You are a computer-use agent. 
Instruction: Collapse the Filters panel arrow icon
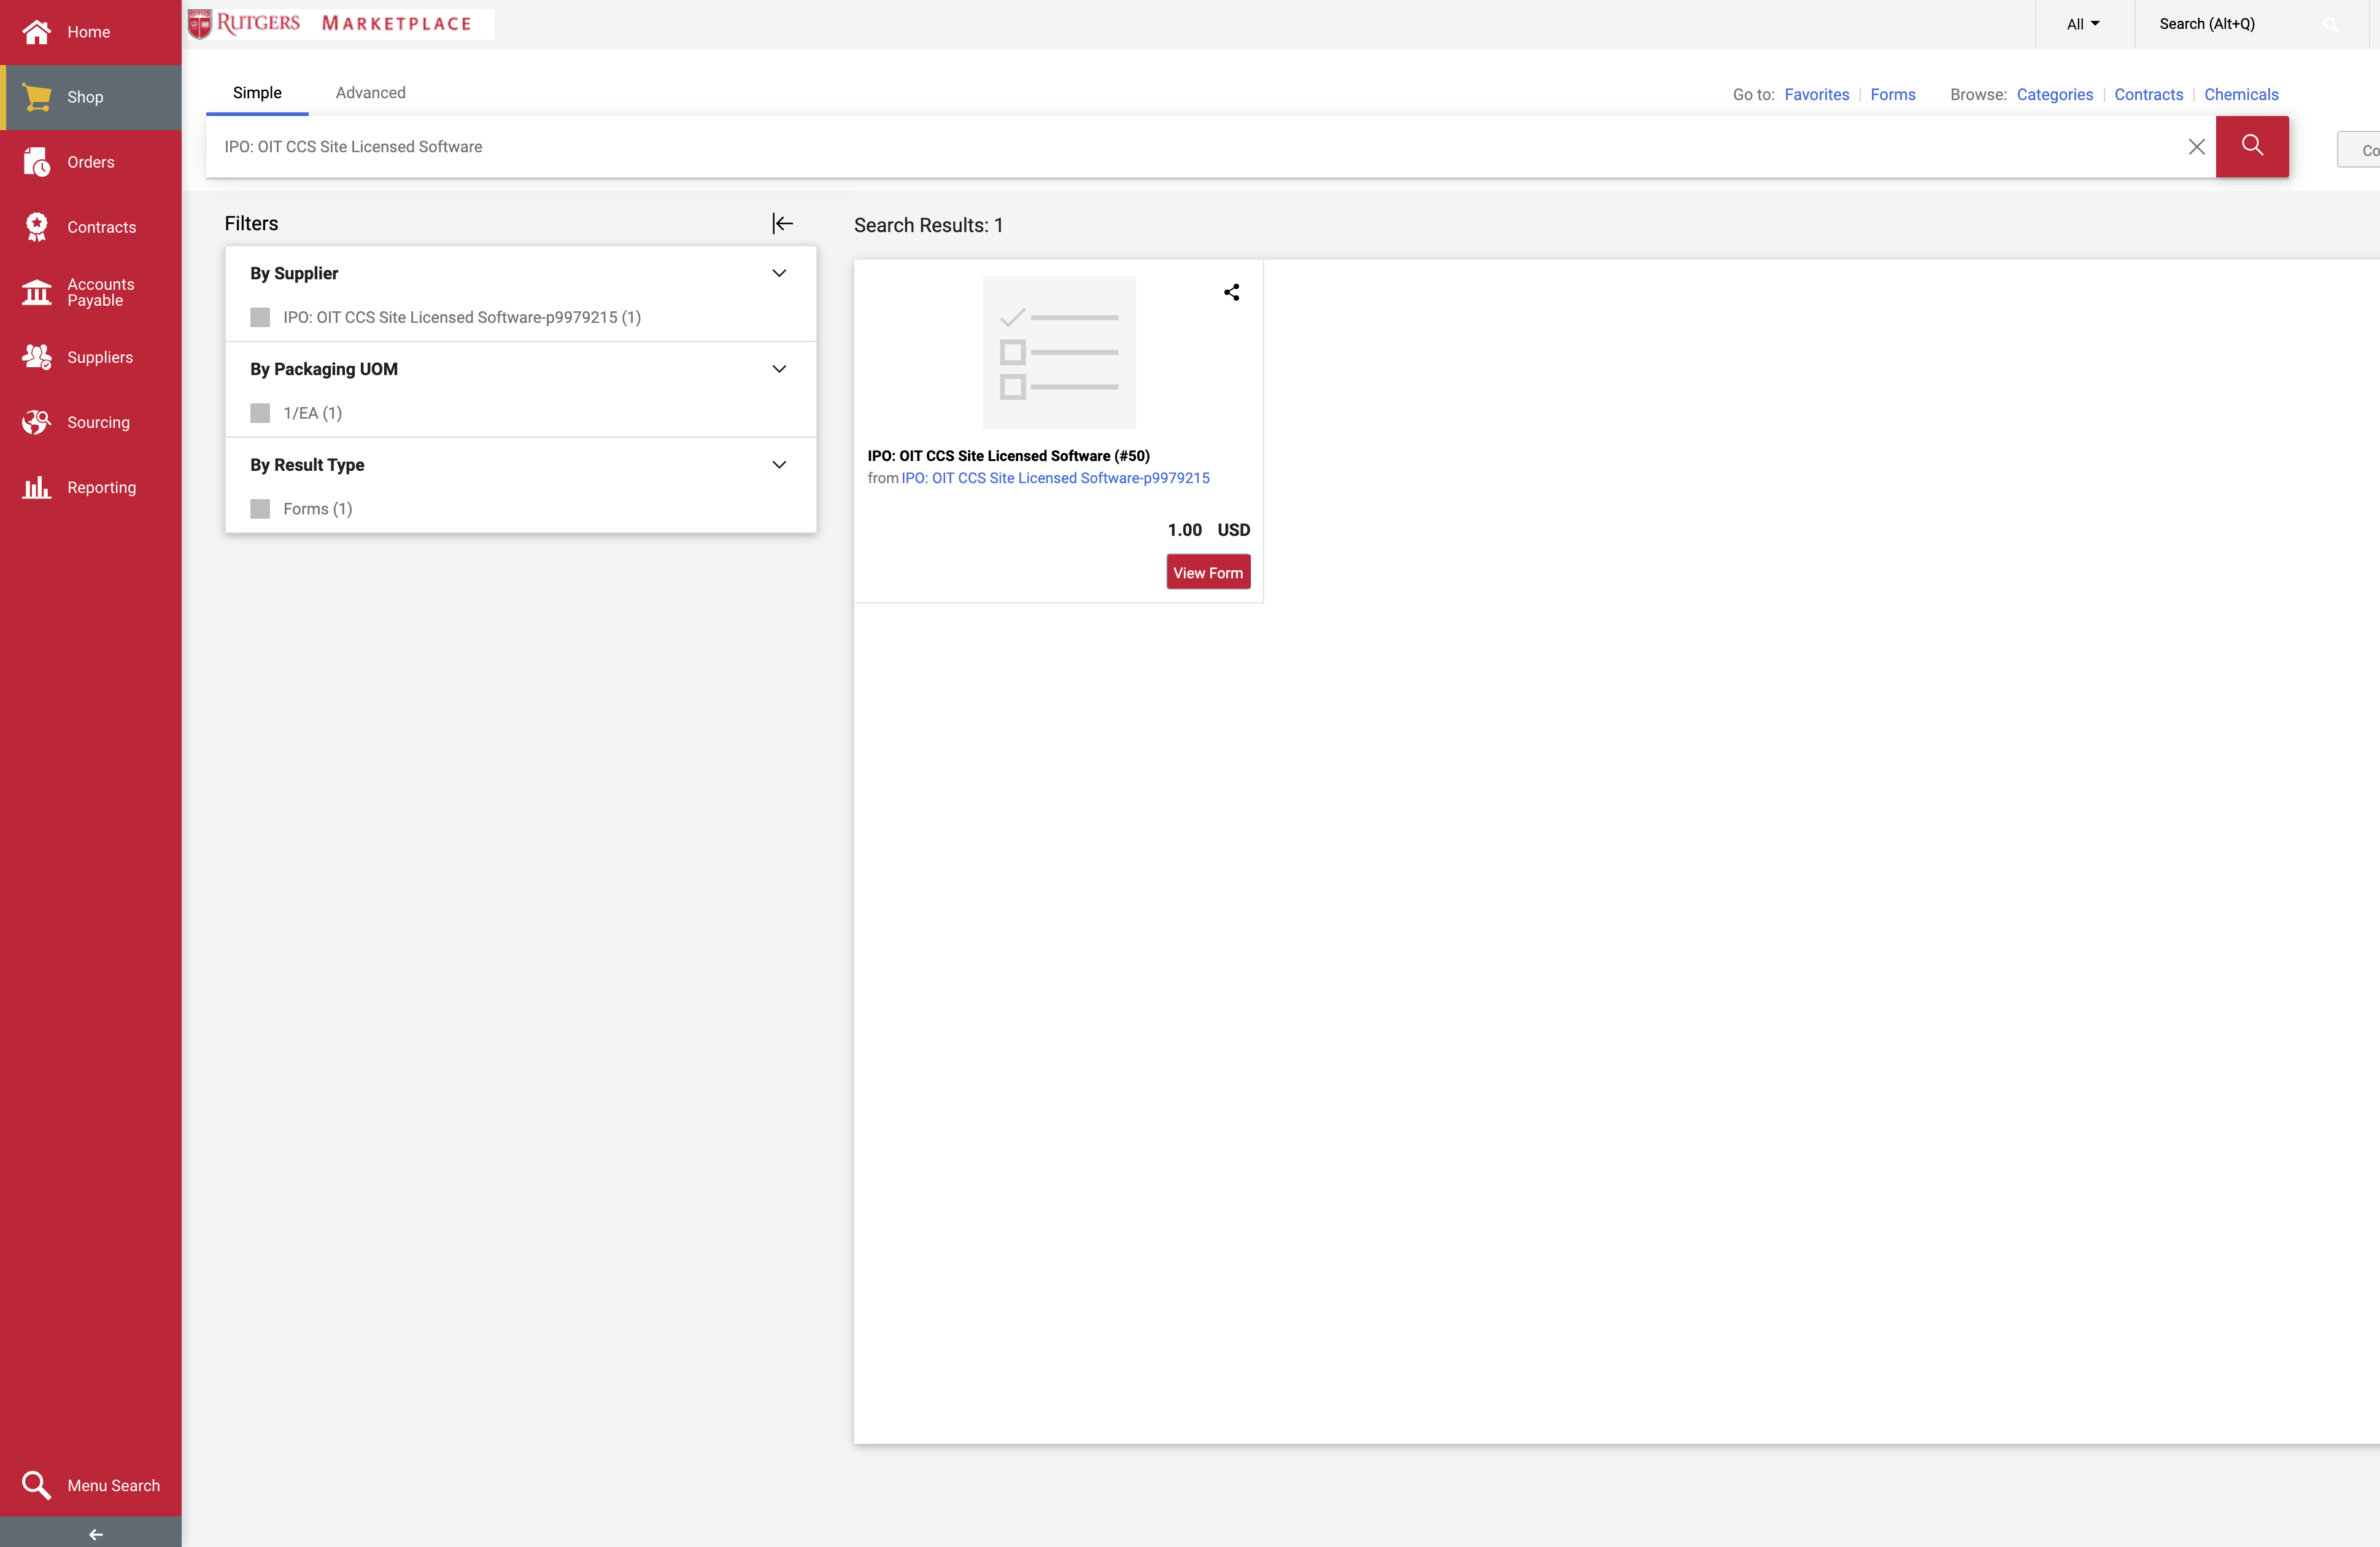pyautogui.click(x=783, y=223)
